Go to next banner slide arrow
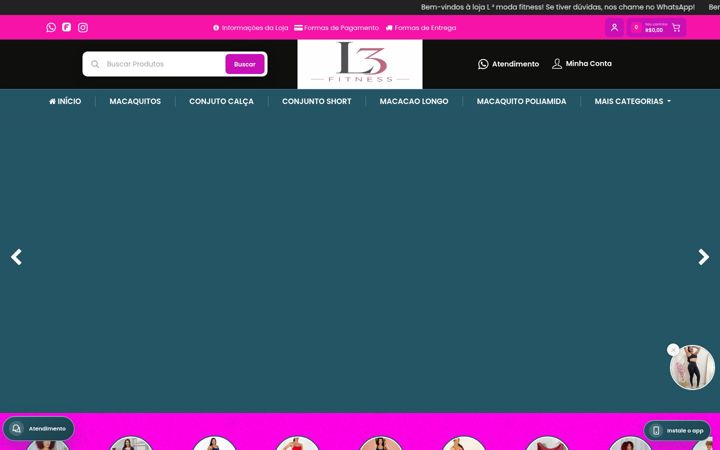 (703, 257)
